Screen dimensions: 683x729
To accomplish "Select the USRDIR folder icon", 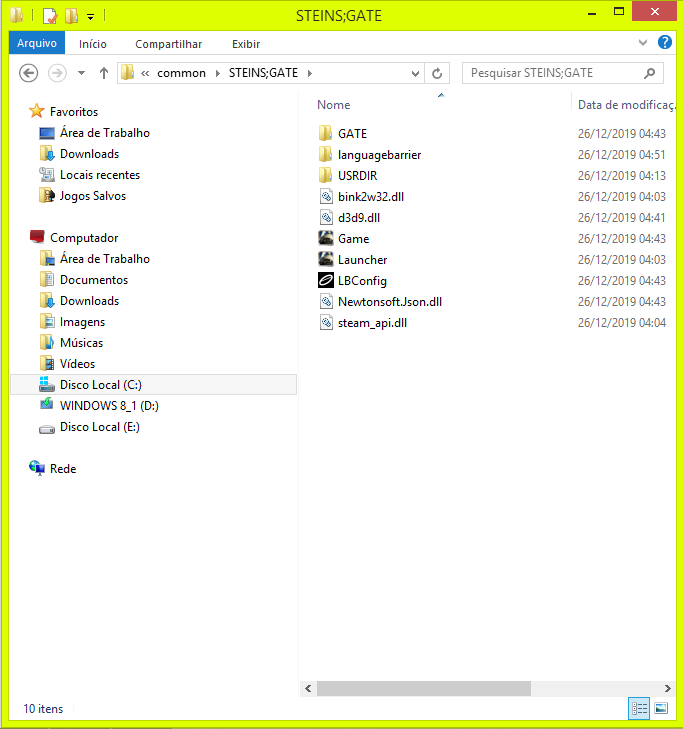I will click(x=325, y=175).
